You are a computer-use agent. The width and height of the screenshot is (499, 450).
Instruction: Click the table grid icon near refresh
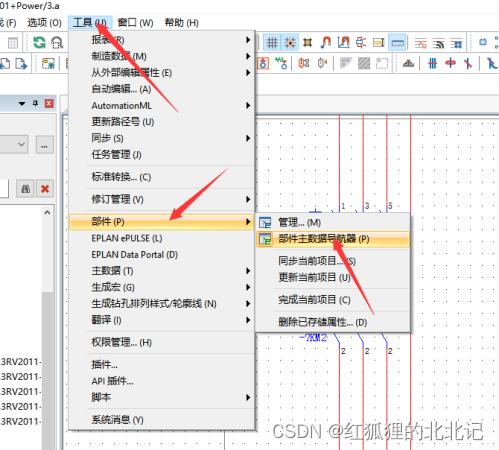pyautogui.click(x=13, y=43)
